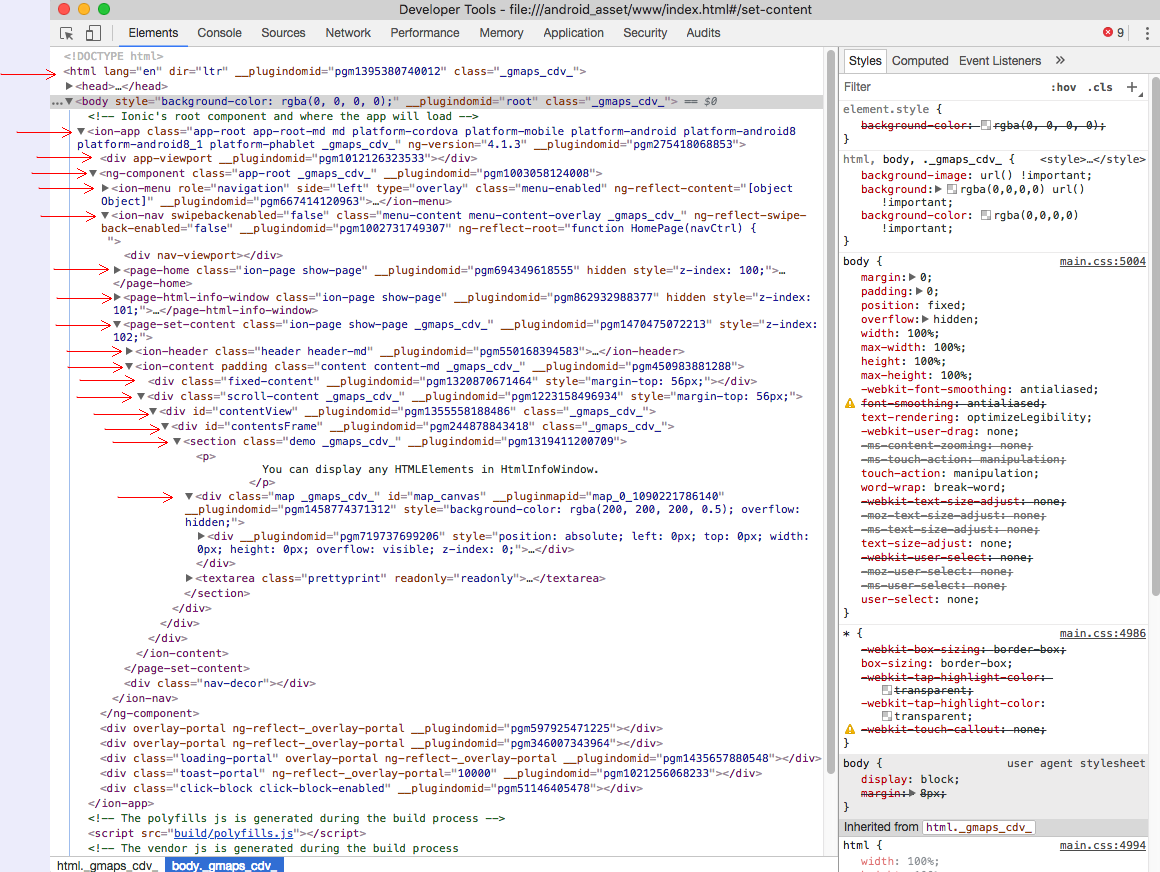Select the toast-portal div element row

click(x=431, y=774)
